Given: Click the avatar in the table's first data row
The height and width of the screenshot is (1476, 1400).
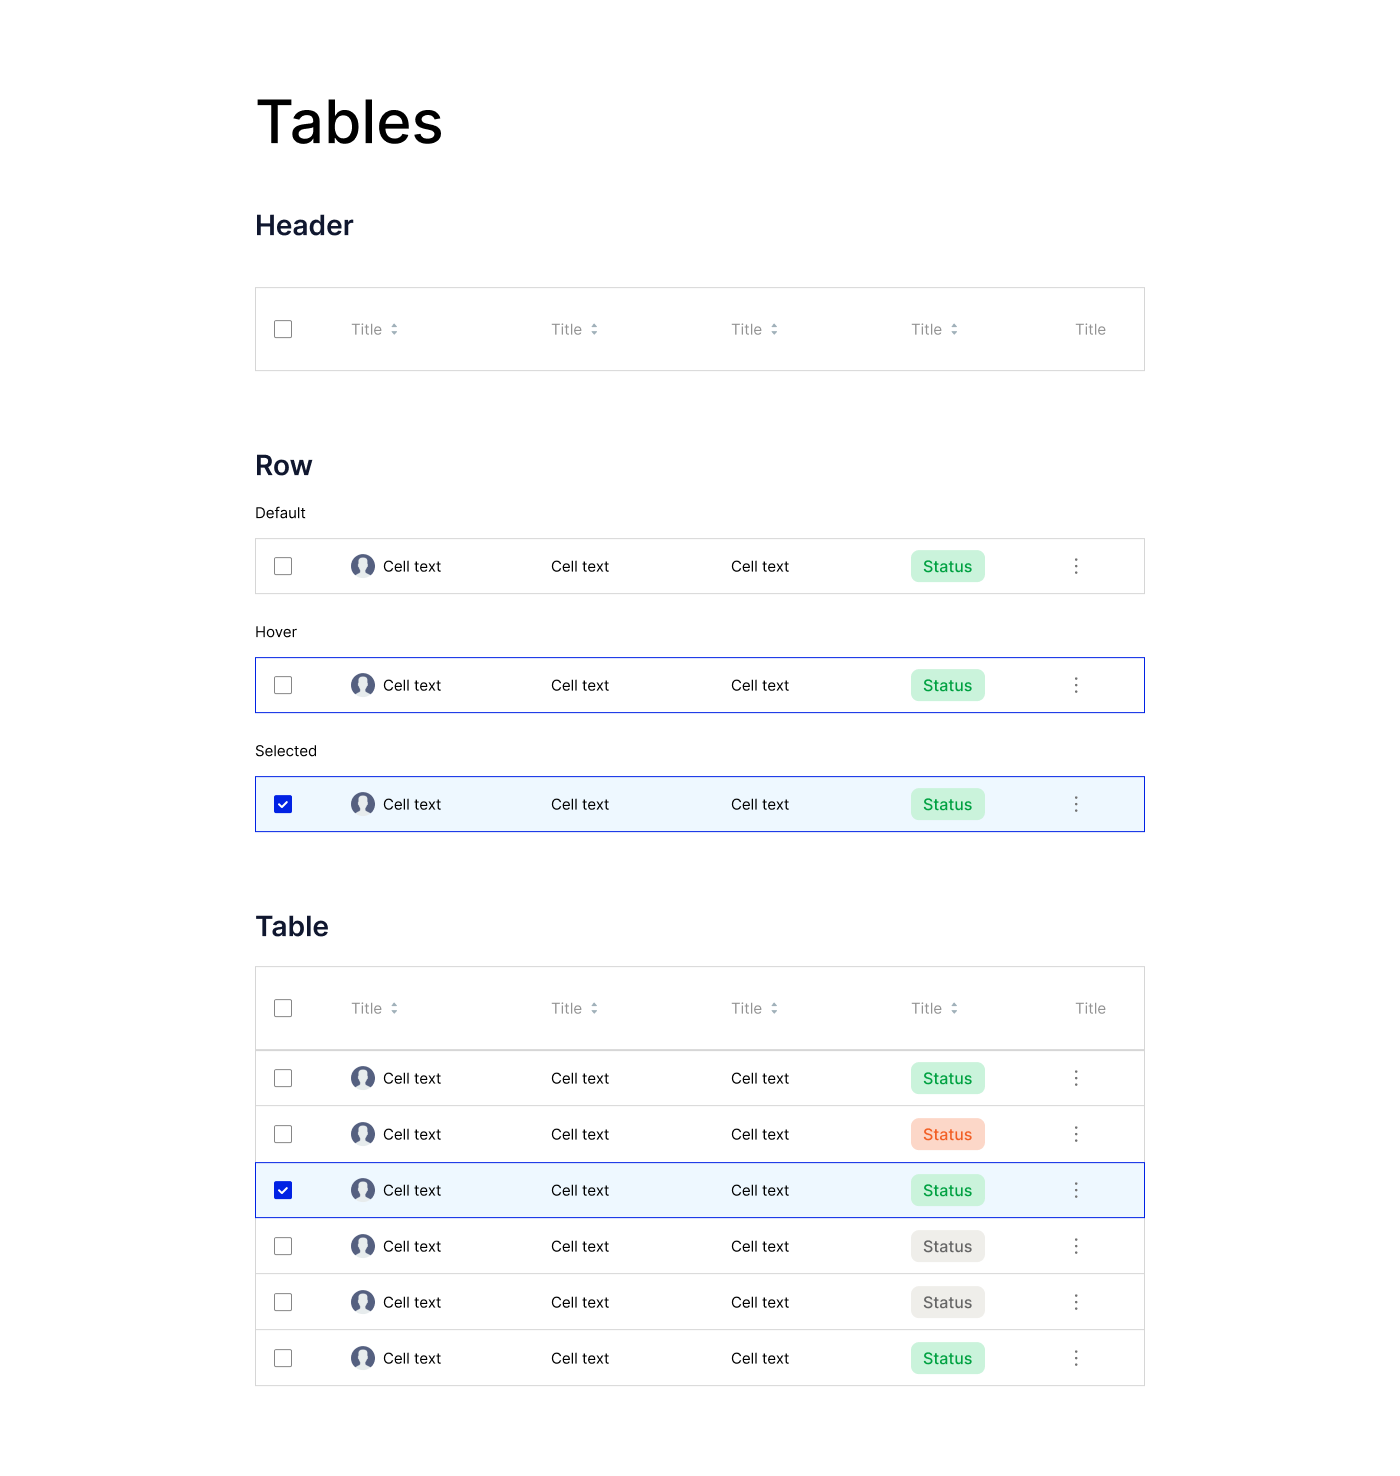Looking at the screenshot, I should click(x=363, y=1078).
